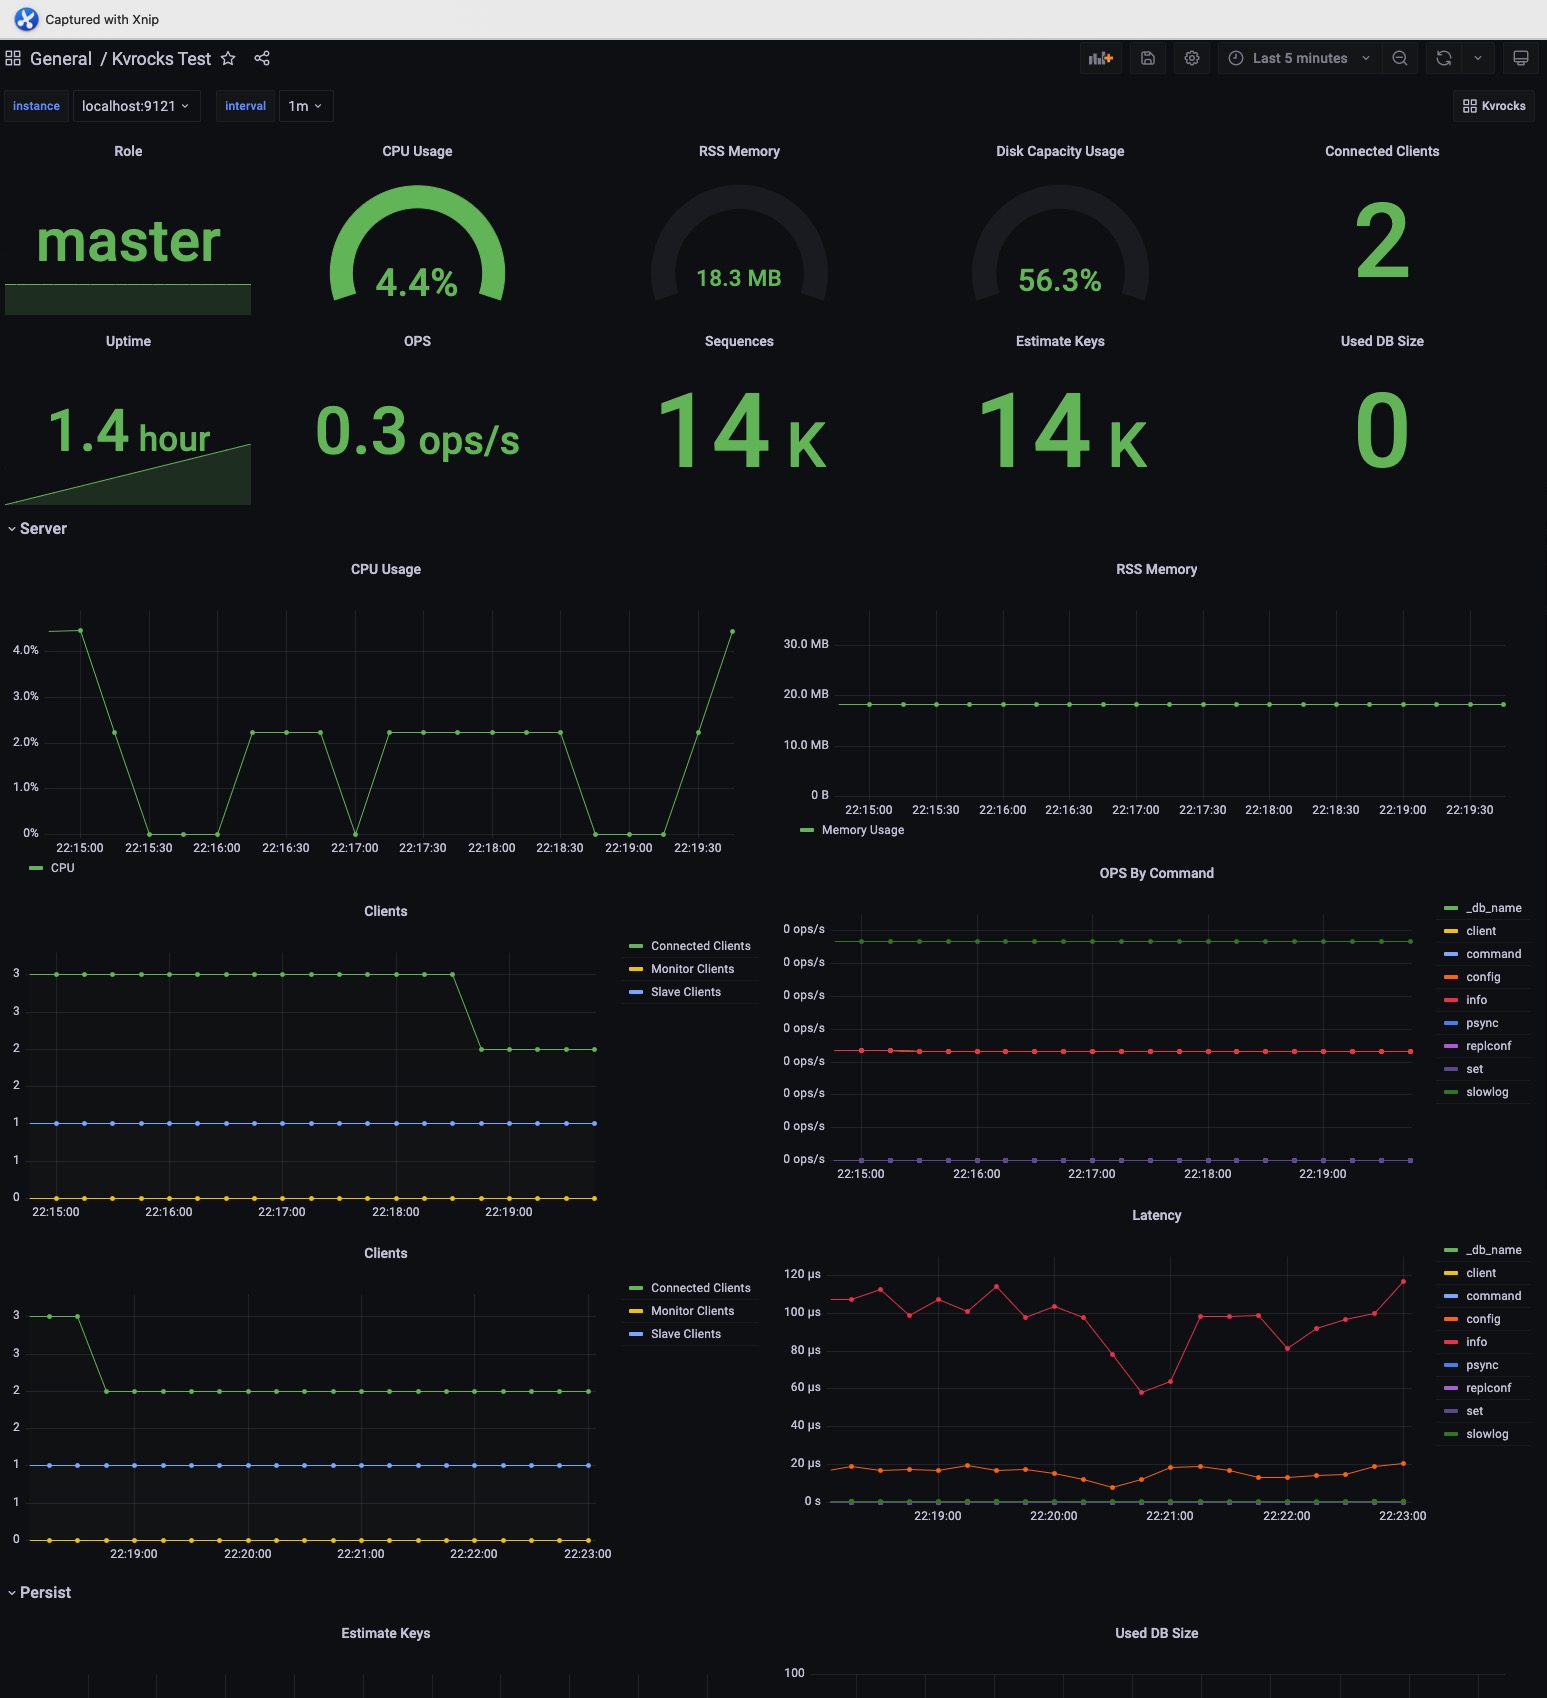The image size is (1547, 1698).
Task: Open the instance localhost:9121 dropdown
Action: click(135, 106)
